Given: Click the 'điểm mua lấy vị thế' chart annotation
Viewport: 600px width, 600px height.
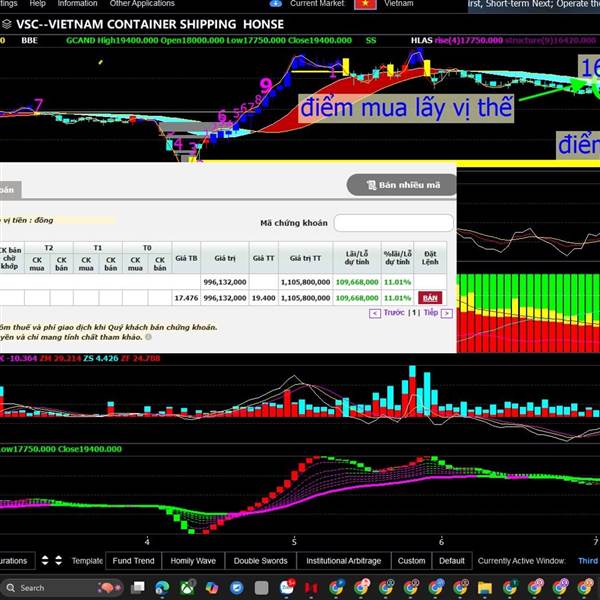Looking at the screenshot, I should [x=406, y=108].
